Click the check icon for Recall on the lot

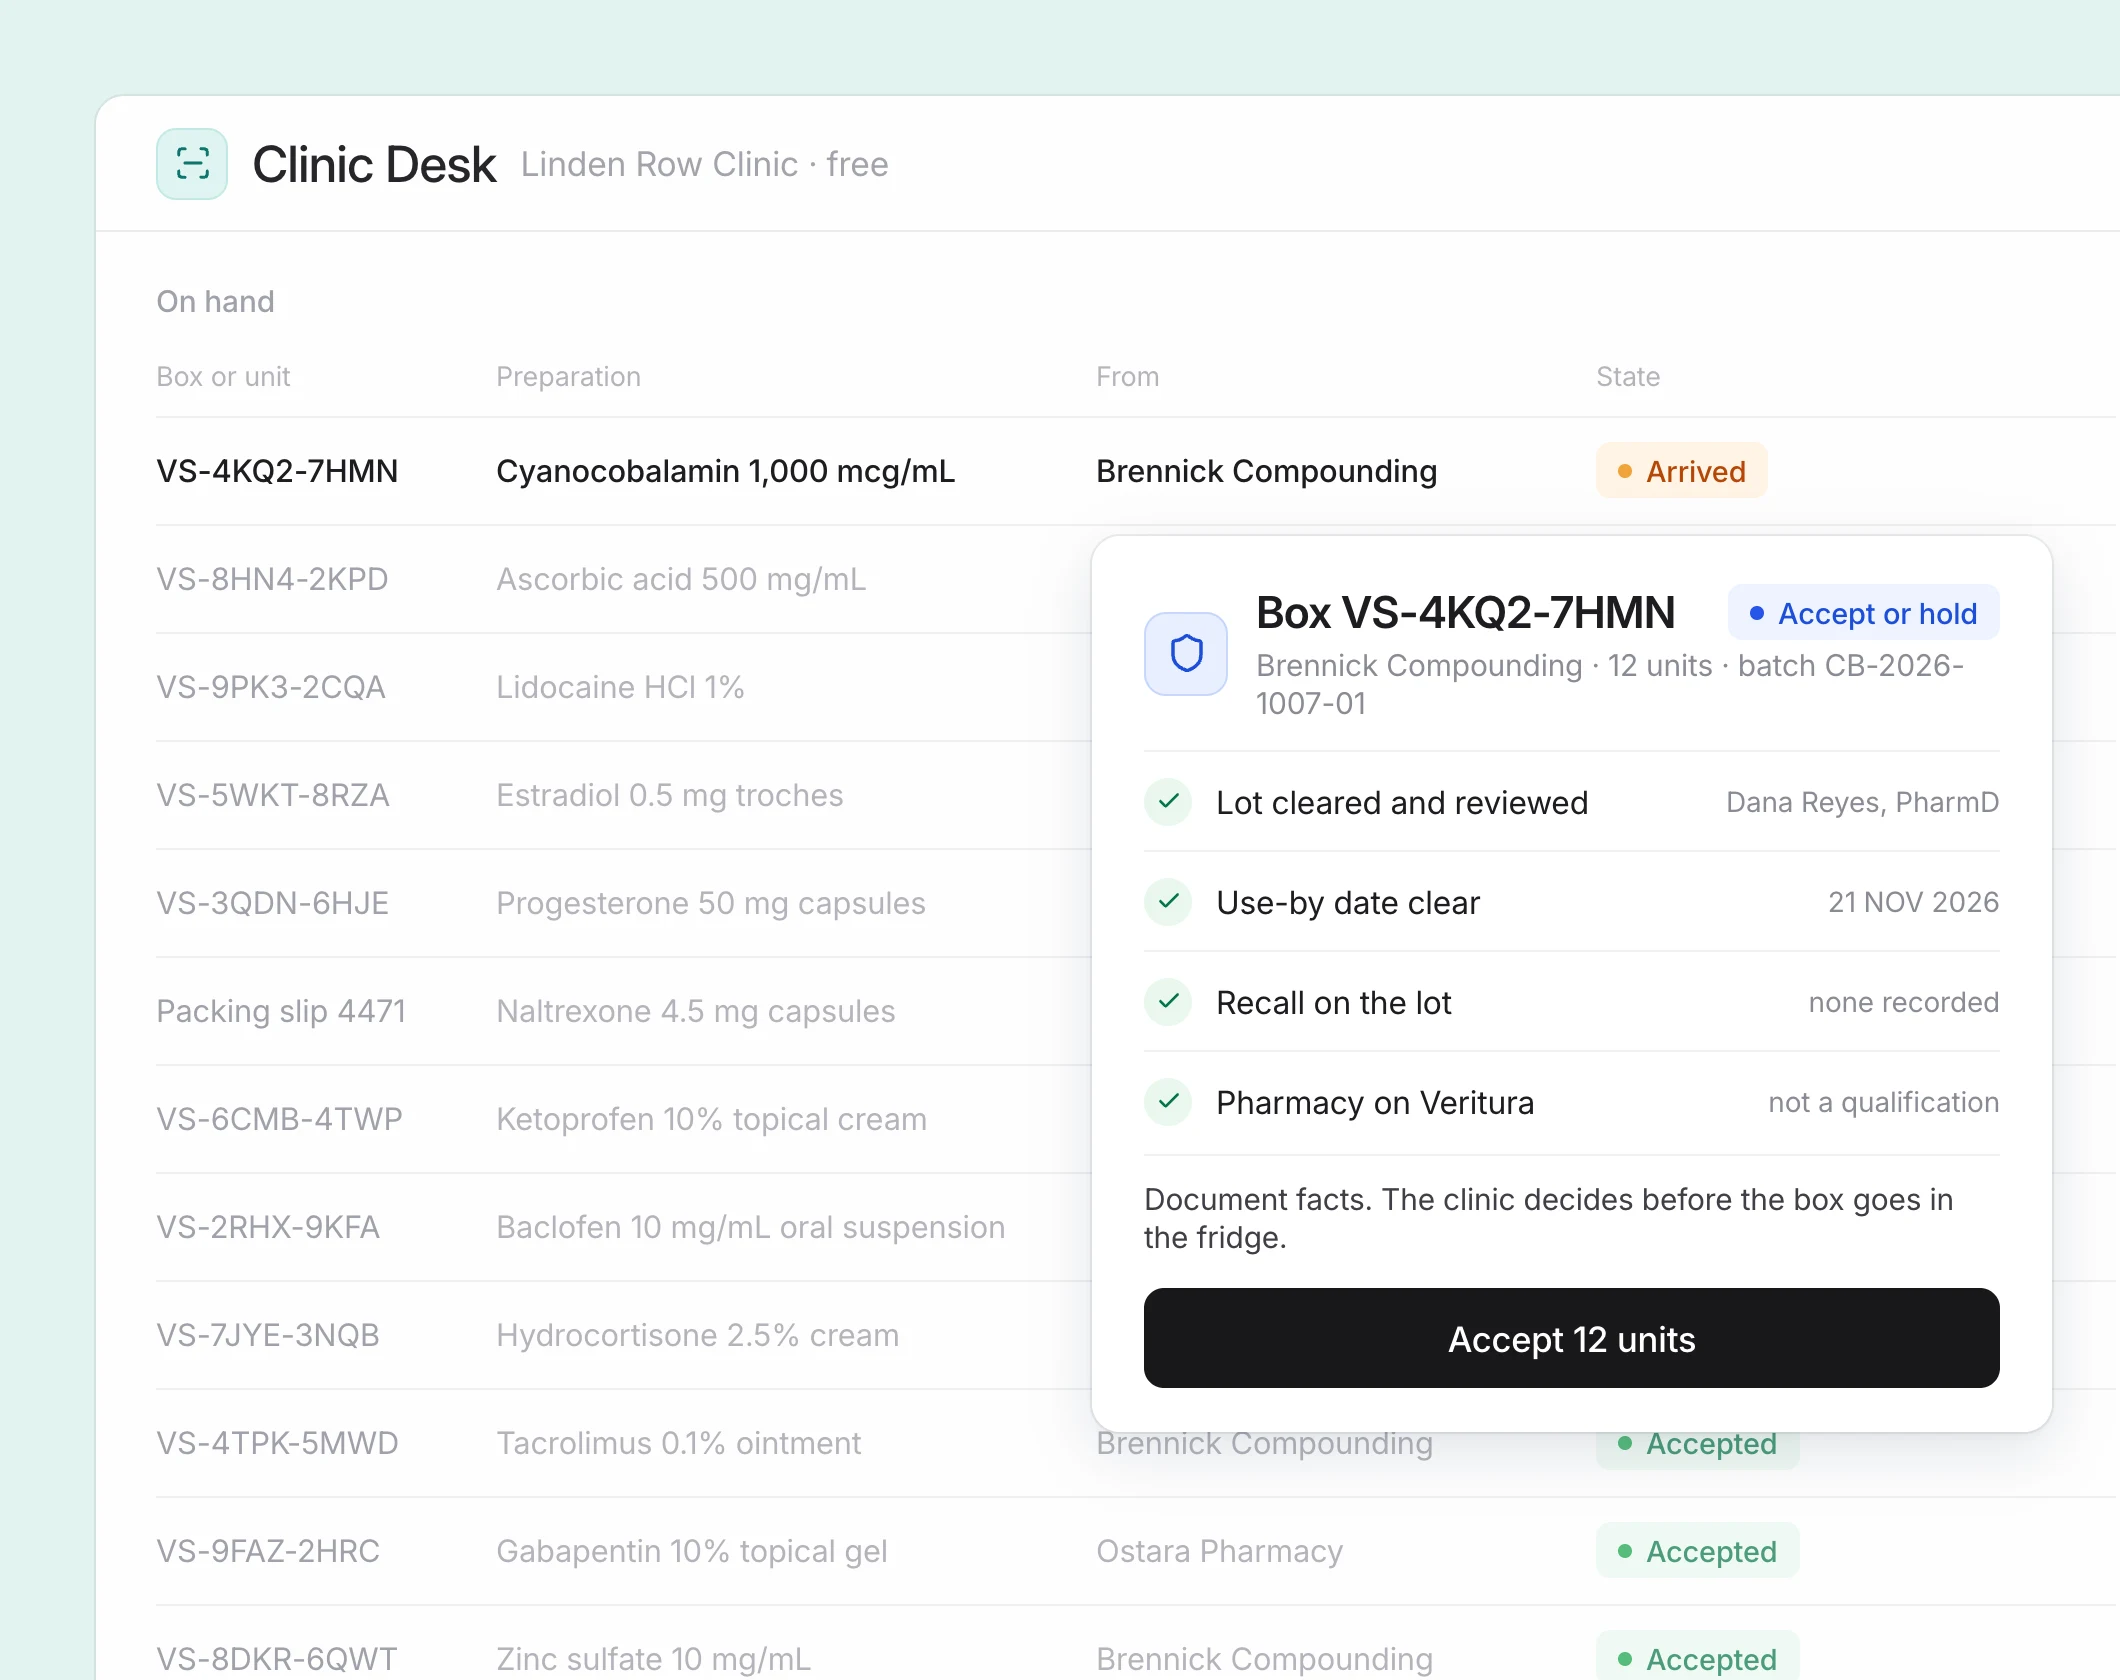[1168, 1002]
